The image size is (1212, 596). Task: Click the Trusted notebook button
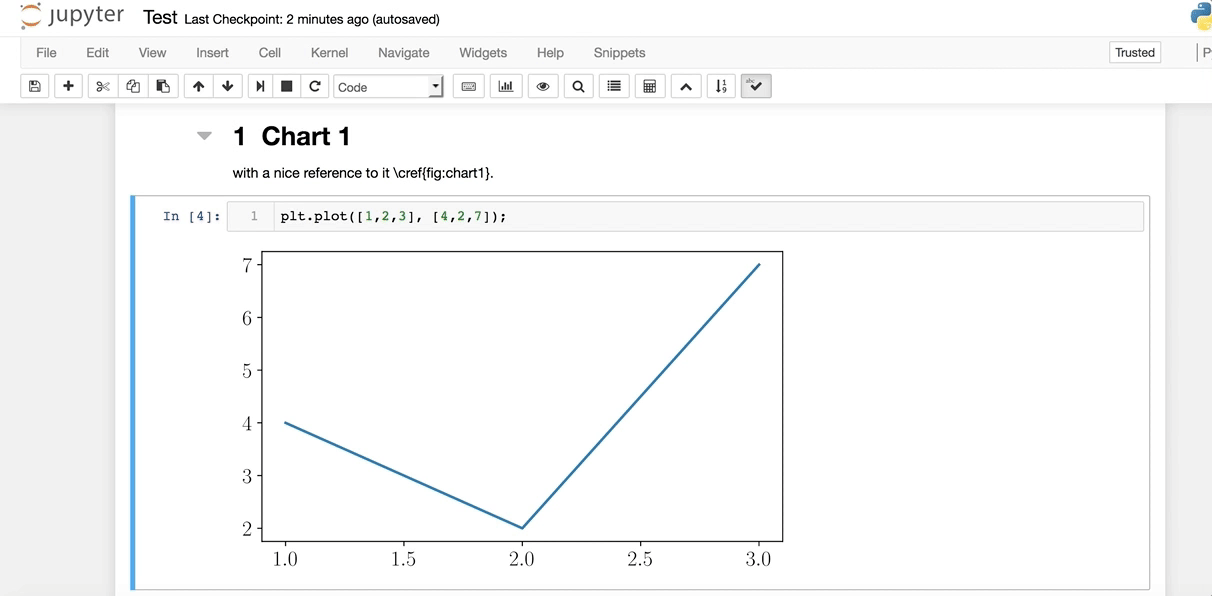point(1135,53)
